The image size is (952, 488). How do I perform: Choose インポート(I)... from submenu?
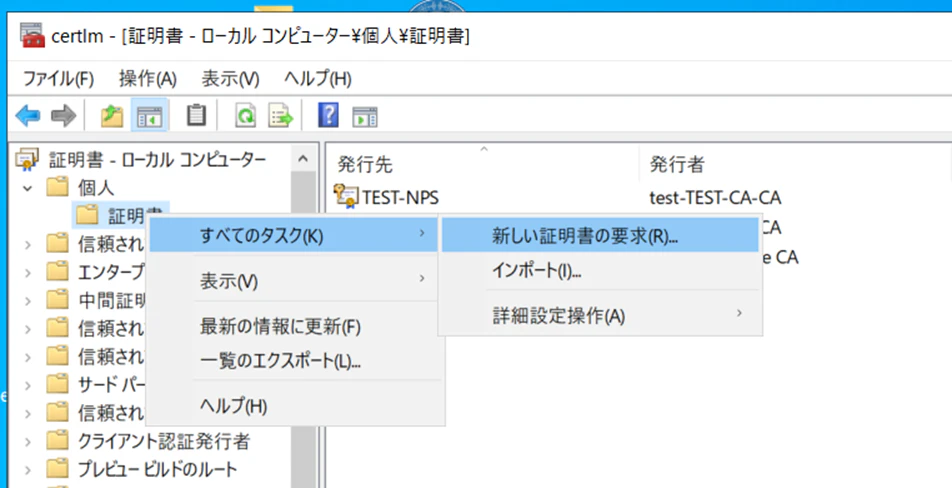[x=600, y=271]
